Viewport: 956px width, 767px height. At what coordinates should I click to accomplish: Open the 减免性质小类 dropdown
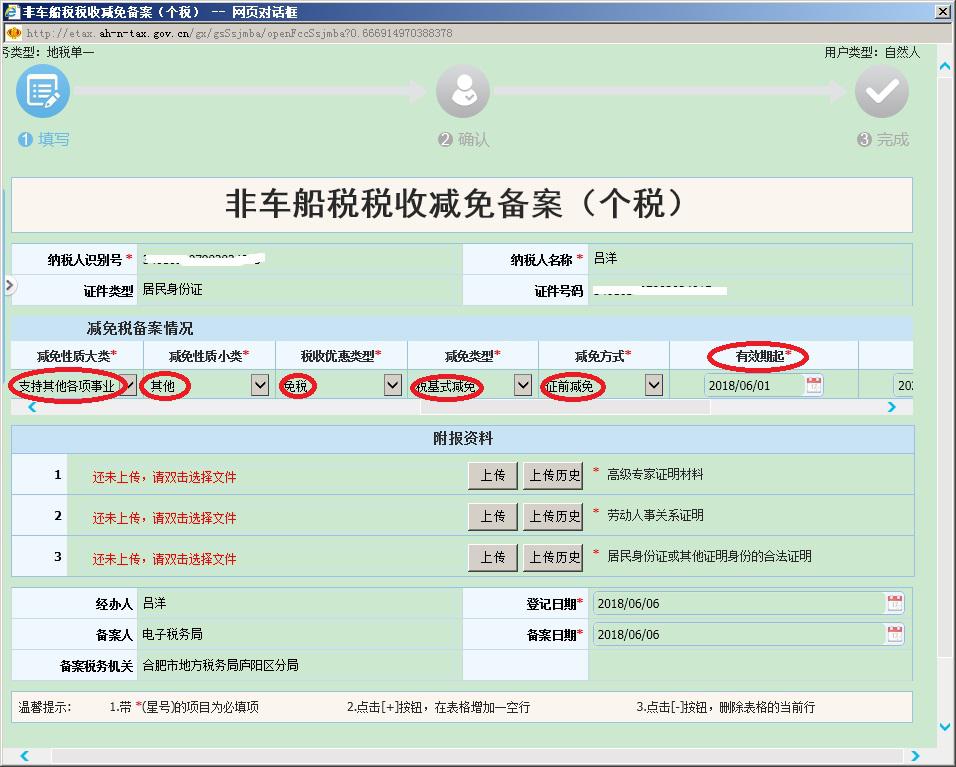[x=260, y=385]
